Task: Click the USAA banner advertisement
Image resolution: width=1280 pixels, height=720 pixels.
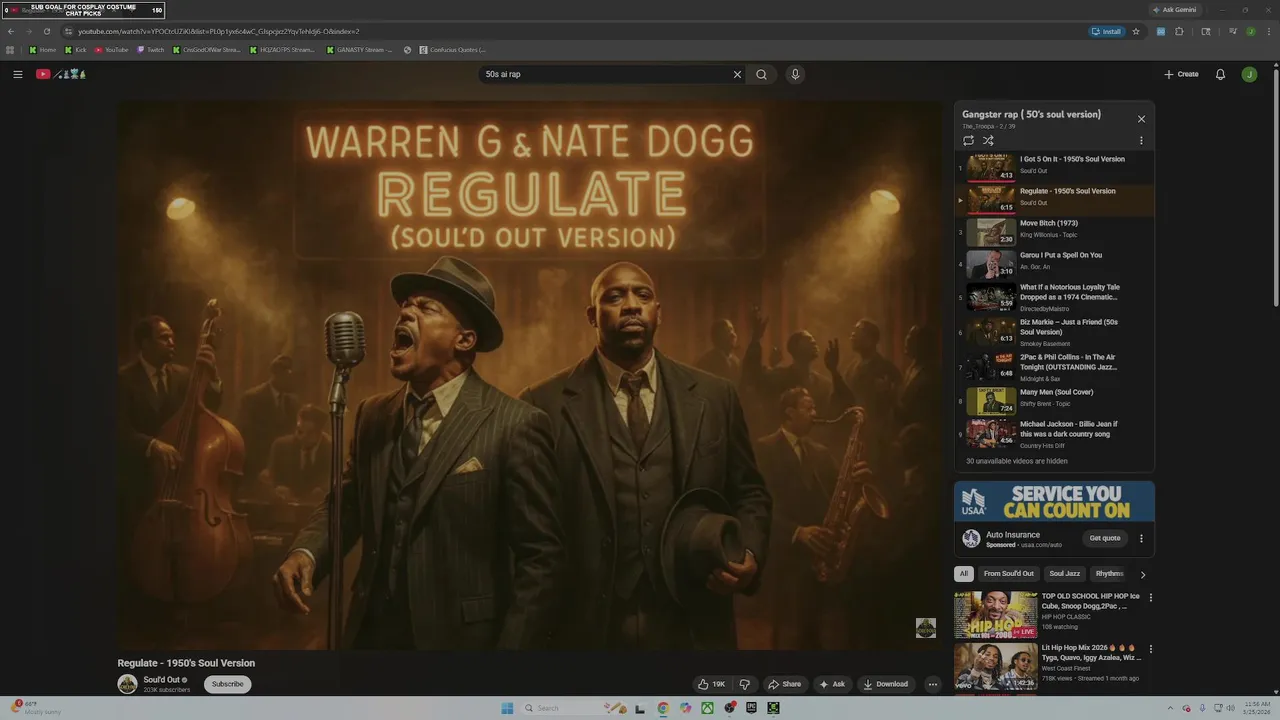Action: 1054,502
